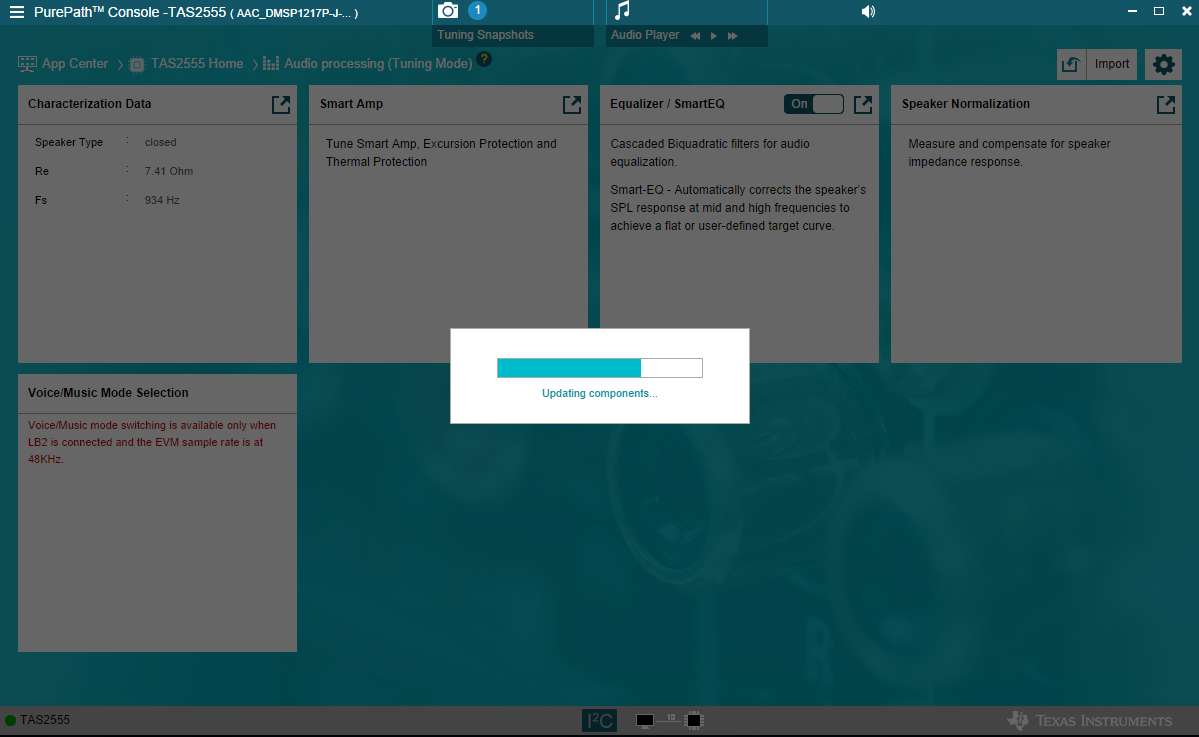Viewport: 1199px width, 737px height.
Task: Open Equalizer / SmartEQ pop-out icon
Action: pyautogui.click(x=863, y=105)
